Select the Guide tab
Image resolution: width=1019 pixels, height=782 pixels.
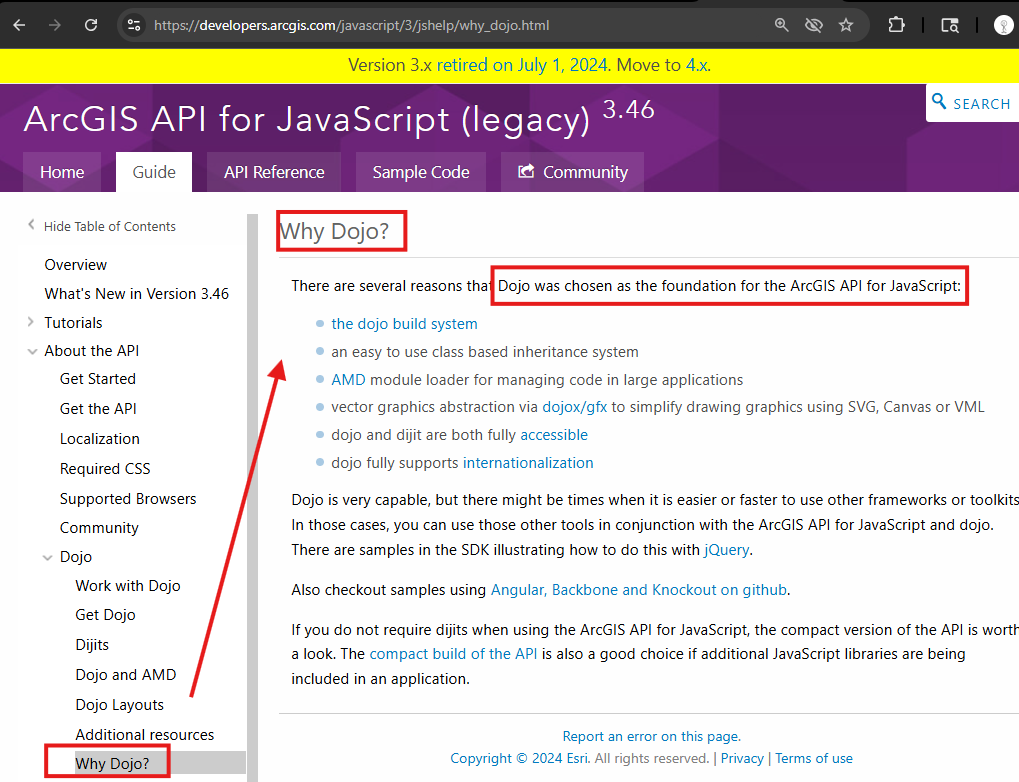tap(154, 172)
